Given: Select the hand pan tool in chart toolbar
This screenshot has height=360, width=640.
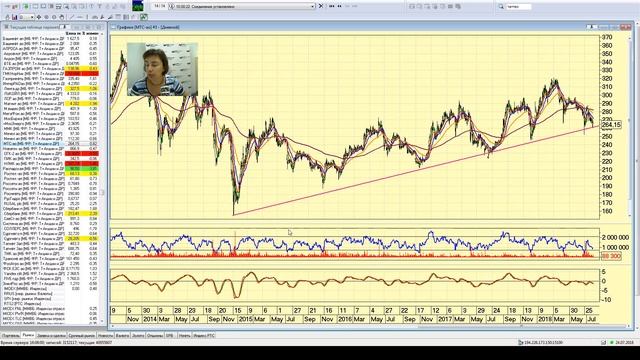Looking at the screenshot, I should point(62,17).
